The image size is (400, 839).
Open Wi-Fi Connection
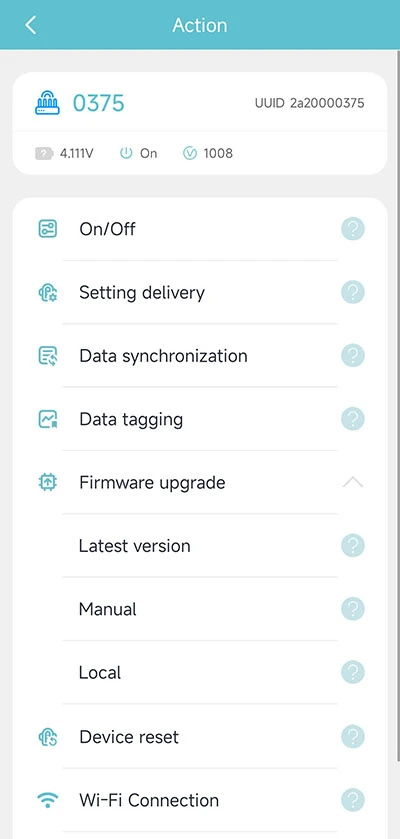[200, 800]
